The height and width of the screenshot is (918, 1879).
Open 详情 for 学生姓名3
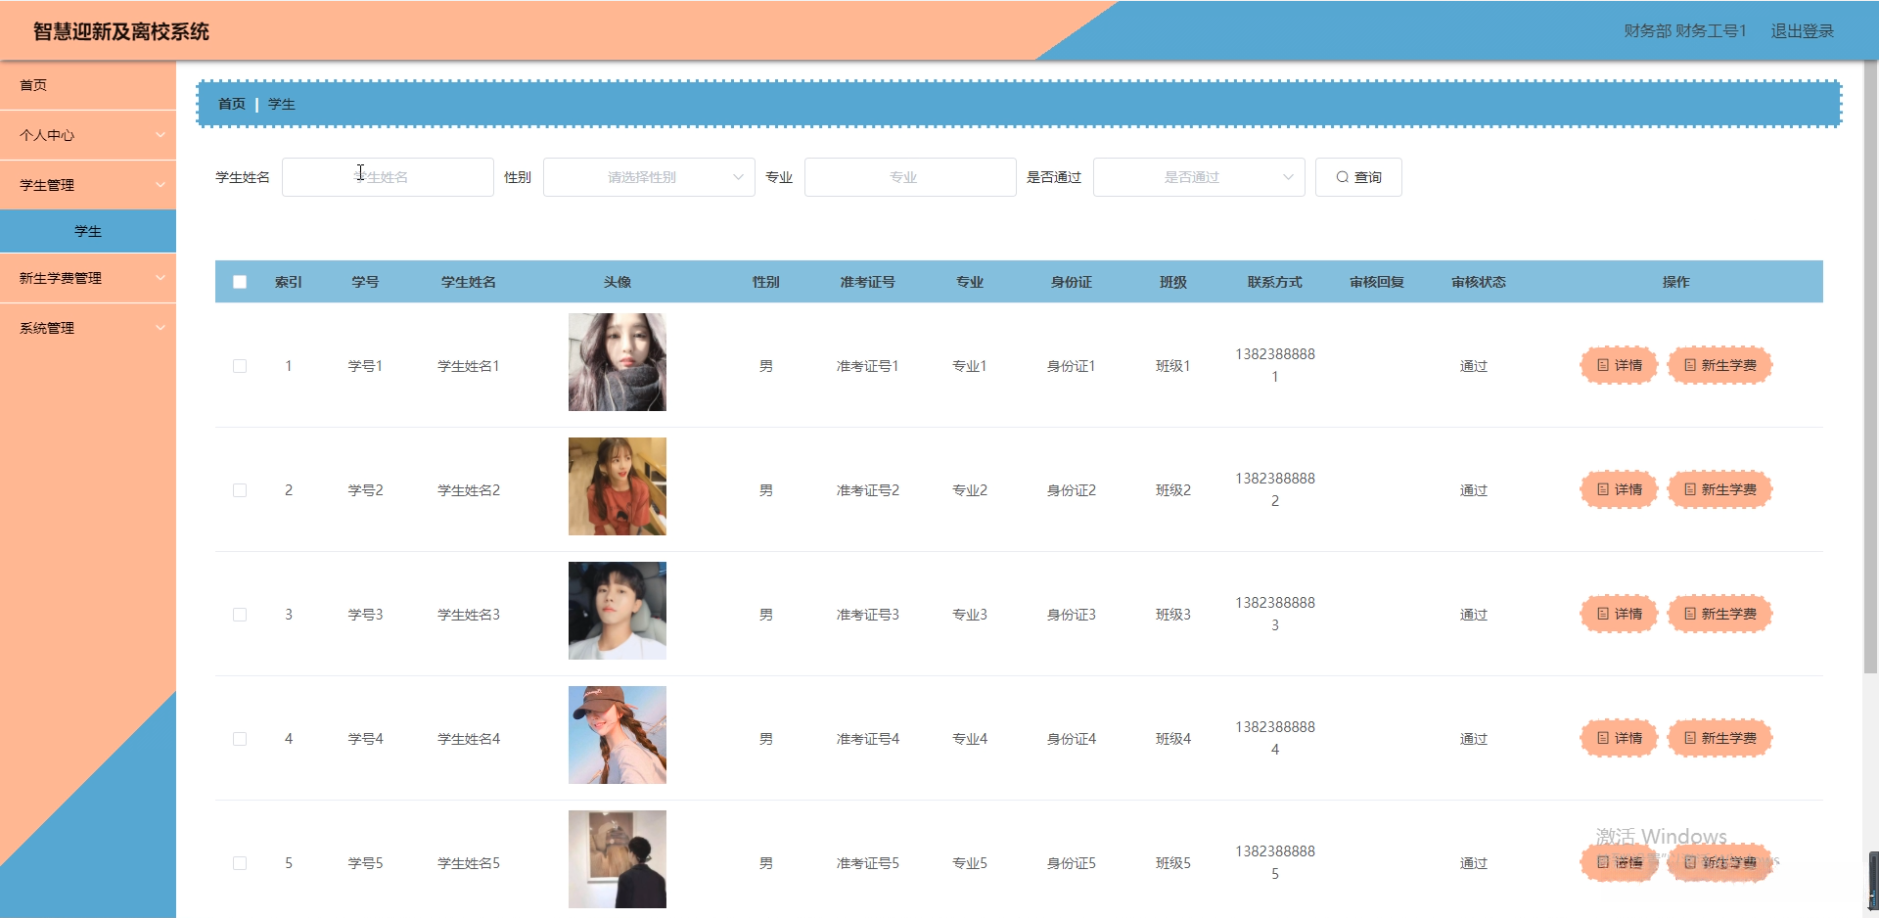[x=1618, y=613]
